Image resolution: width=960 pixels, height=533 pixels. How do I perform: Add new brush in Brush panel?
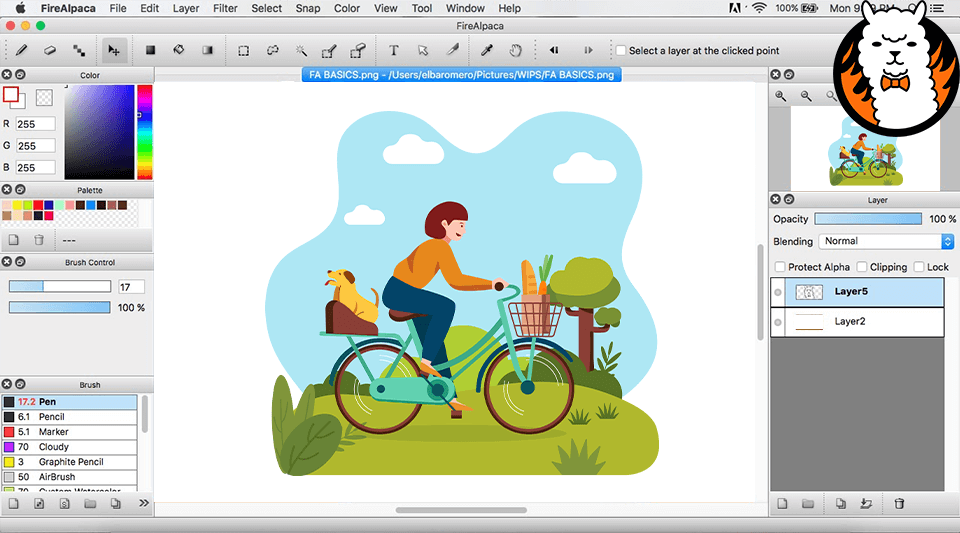13,504
